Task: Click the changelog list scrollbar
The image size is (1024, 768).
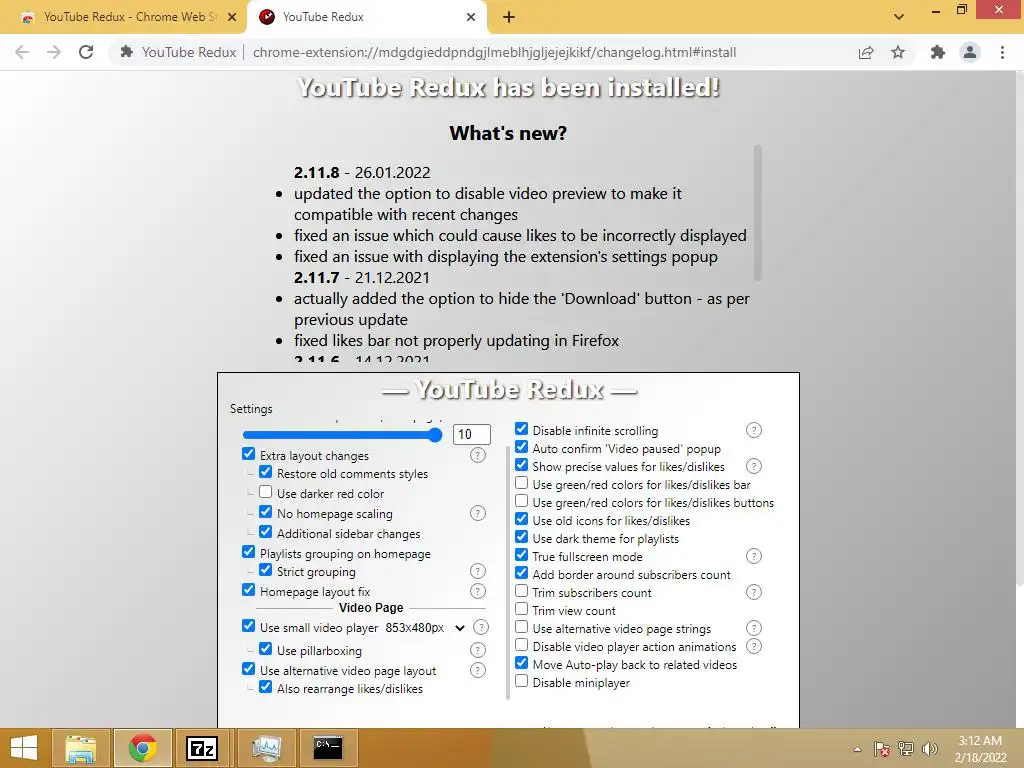Action: tap(758, 214)
